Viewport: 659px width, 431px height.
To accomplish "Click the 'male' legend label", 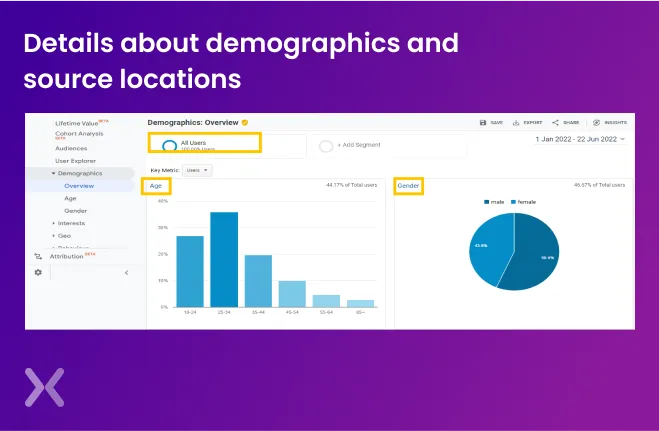I will point(497,202).
